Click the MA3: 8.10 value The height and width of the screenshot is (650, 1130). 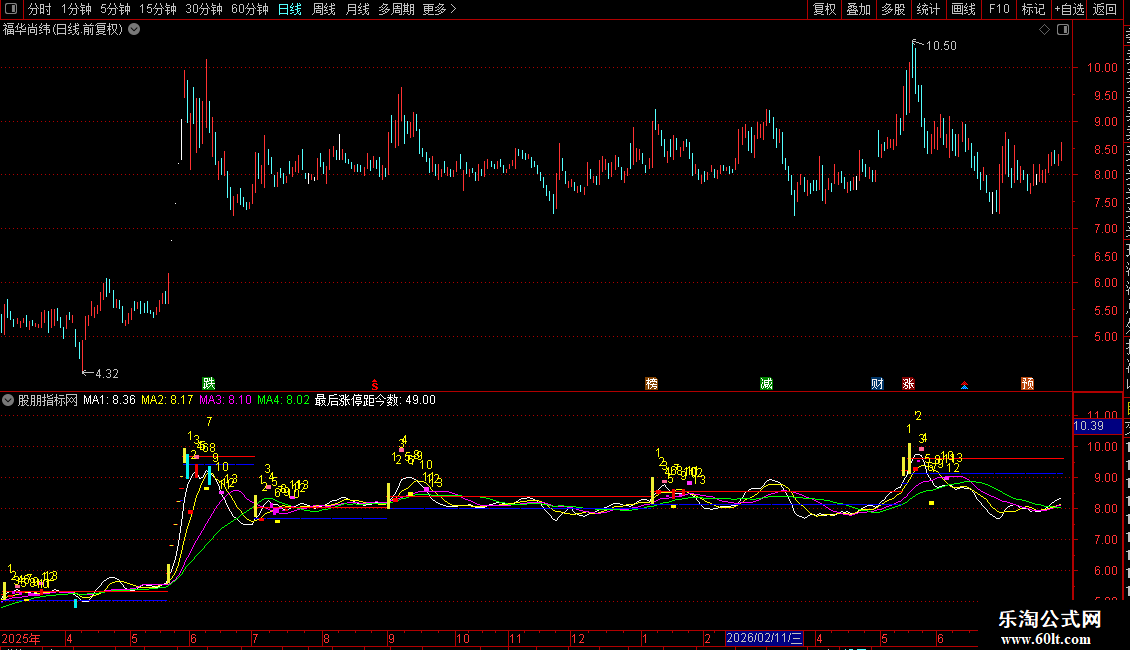(x=226, y=400)
